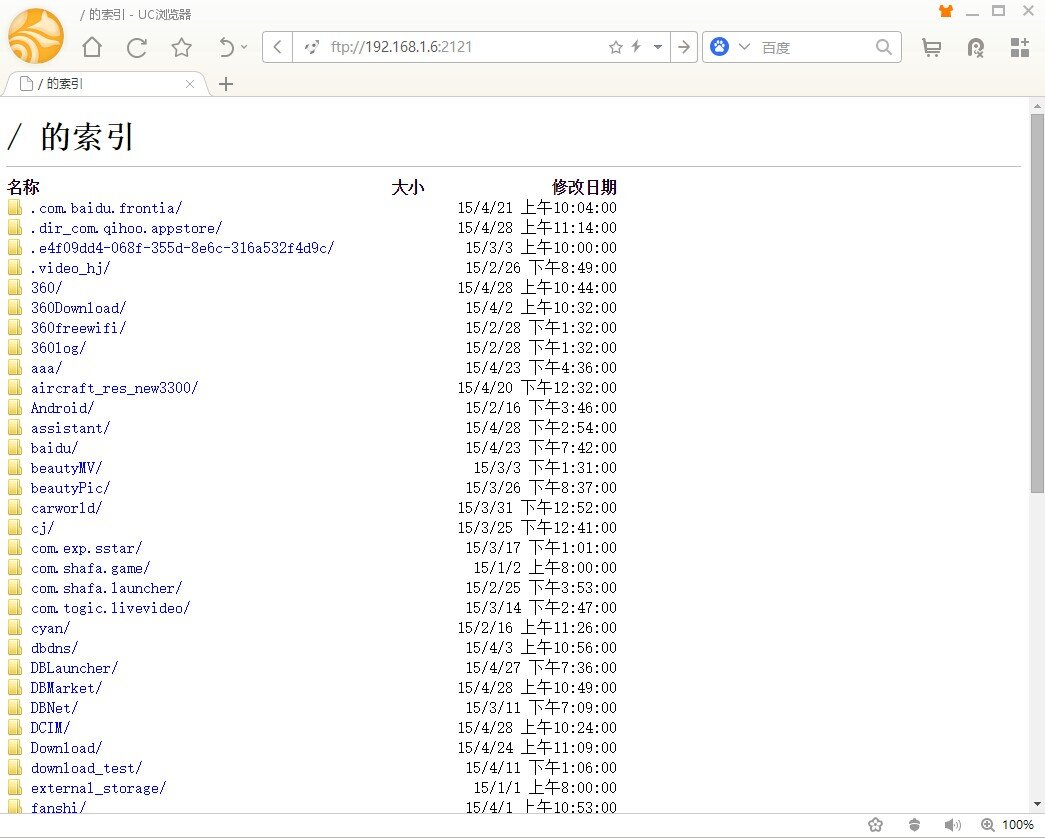Open the Download/ folder
This screenshot has height=838, width=1045.
(x=66, y=748)
